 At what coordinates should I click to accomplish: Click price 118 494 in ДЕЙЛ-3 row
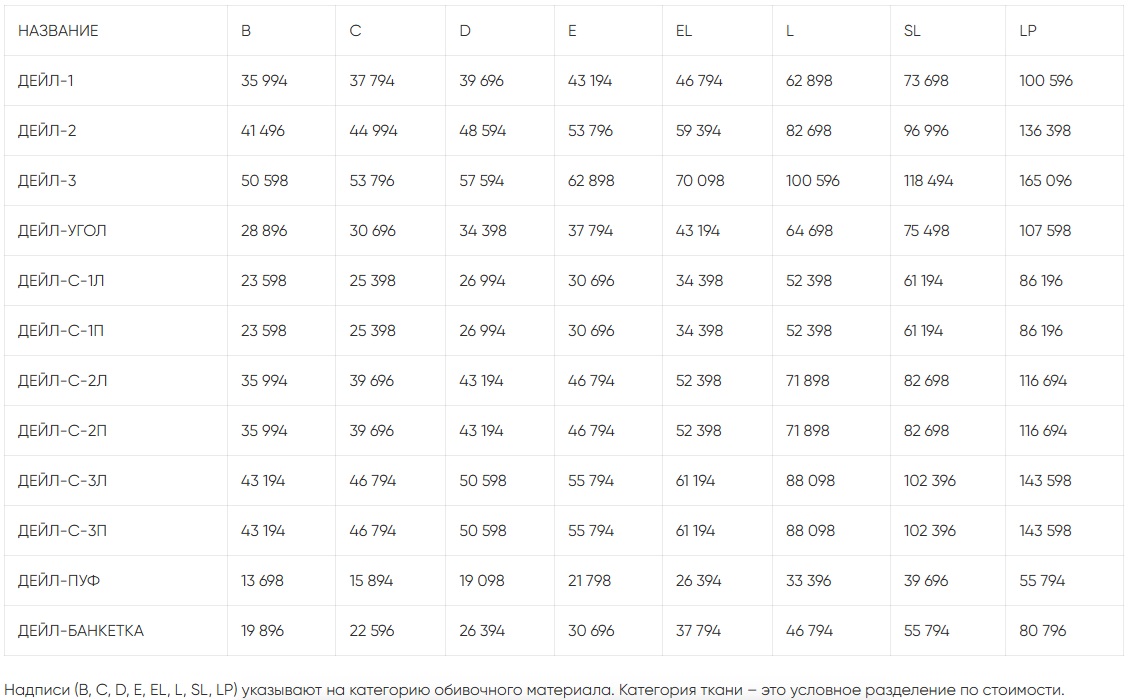[x=928, y=181]
